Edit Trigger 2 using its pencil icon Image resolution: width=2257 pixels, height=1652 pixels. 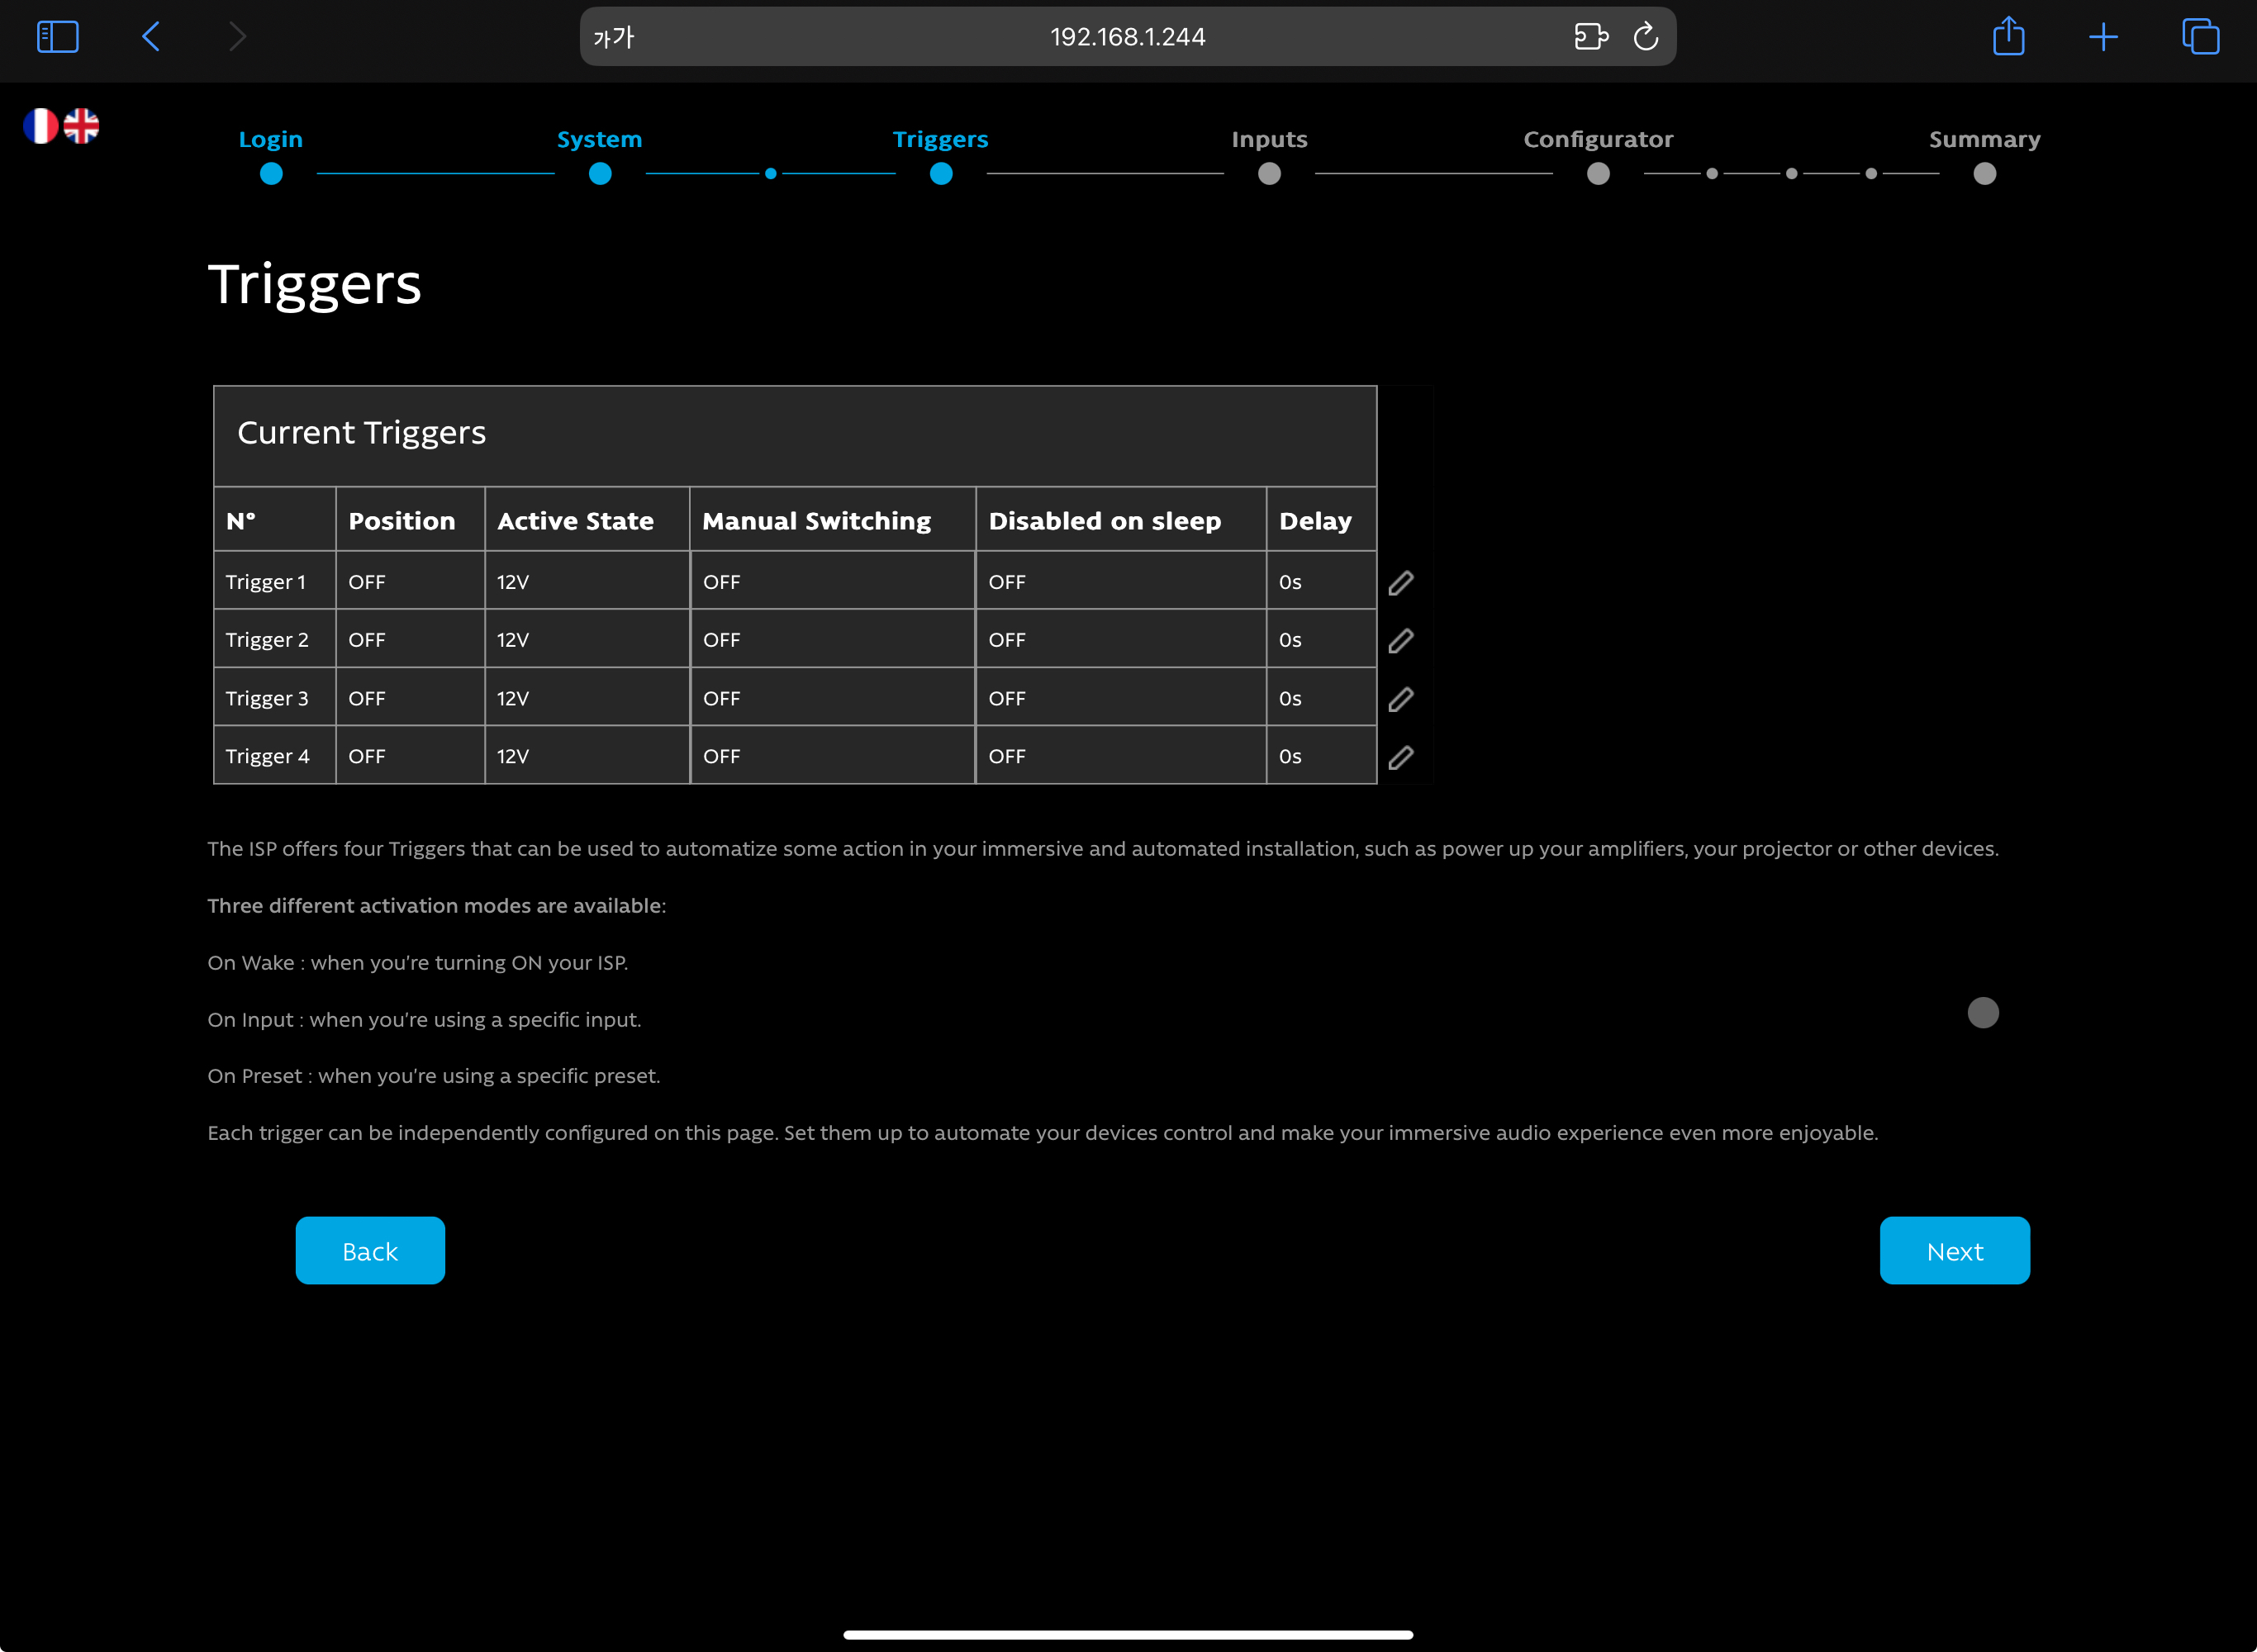[x=1400, y=640]
